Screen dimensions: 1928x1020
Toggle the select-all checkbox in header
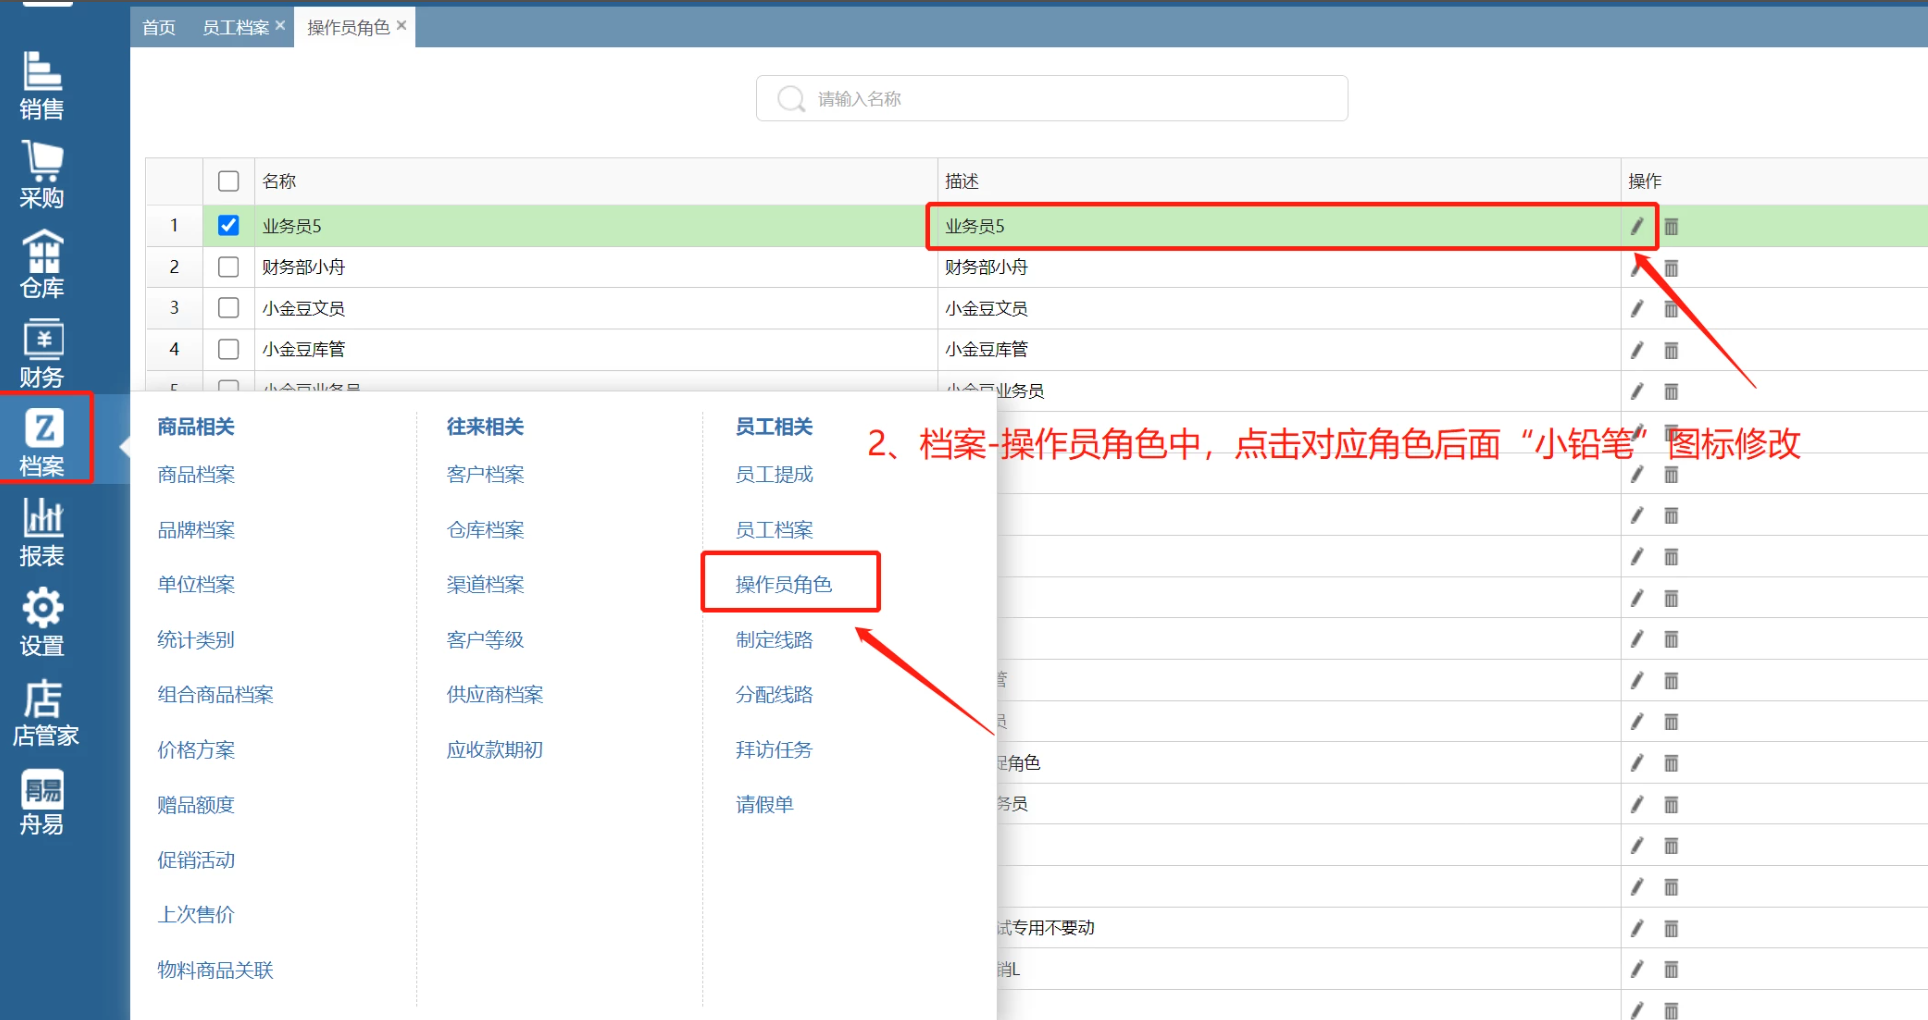(228, 181)
